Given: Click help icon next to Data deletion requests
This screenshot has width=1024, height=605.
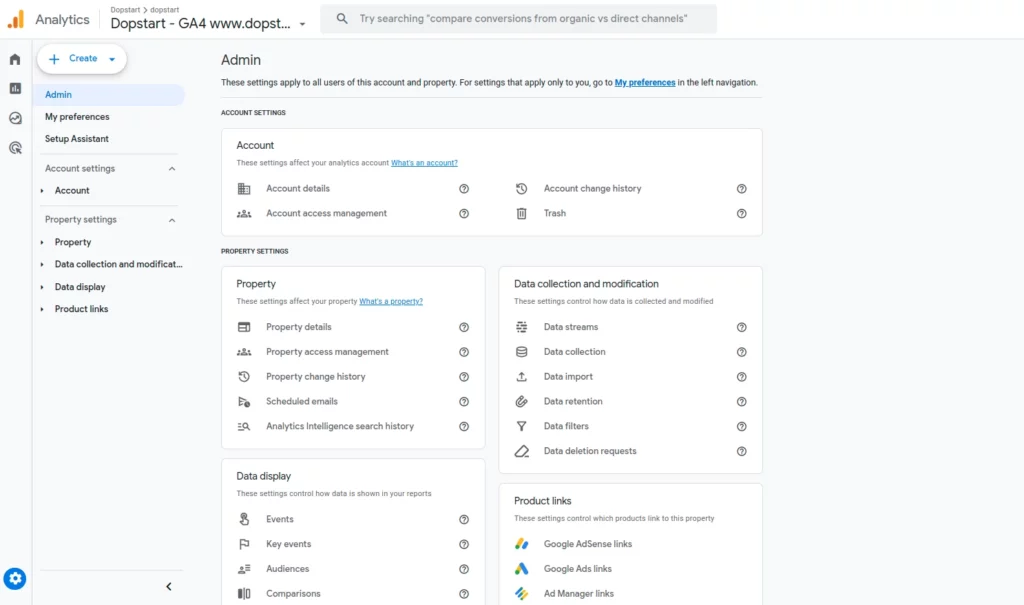Looking at the screenshot, I should pyautogui.click(x=741, y=451).
